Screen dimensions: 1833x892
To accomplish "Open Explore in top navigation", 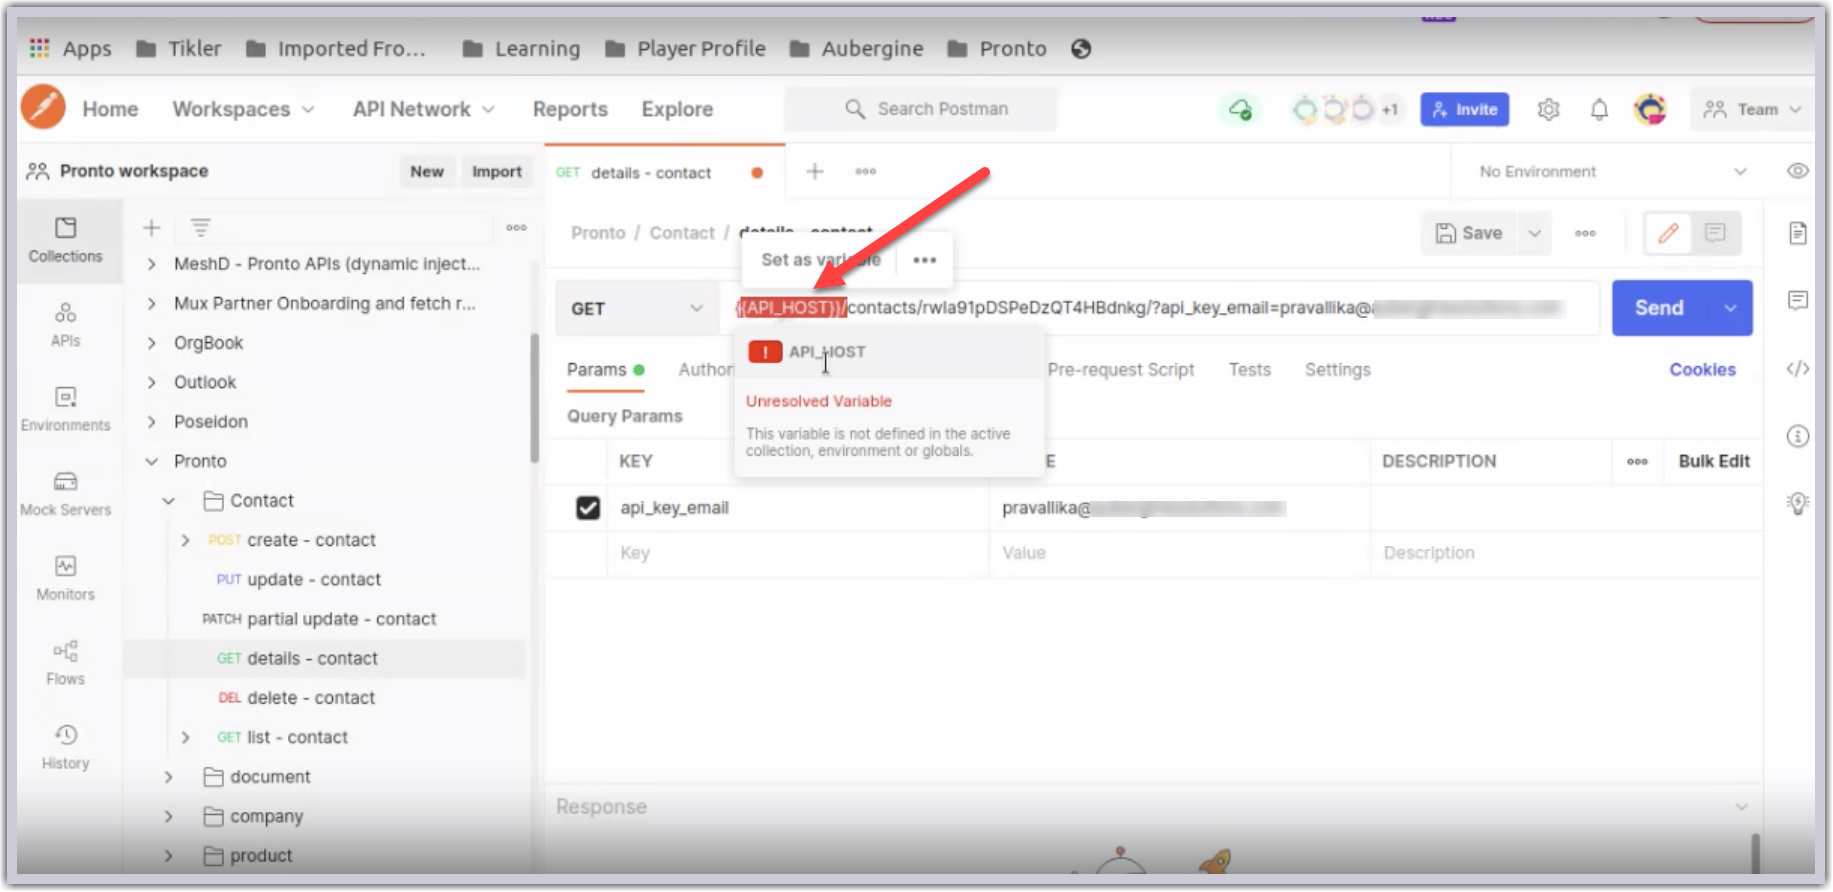I will (x=677, y=109).
